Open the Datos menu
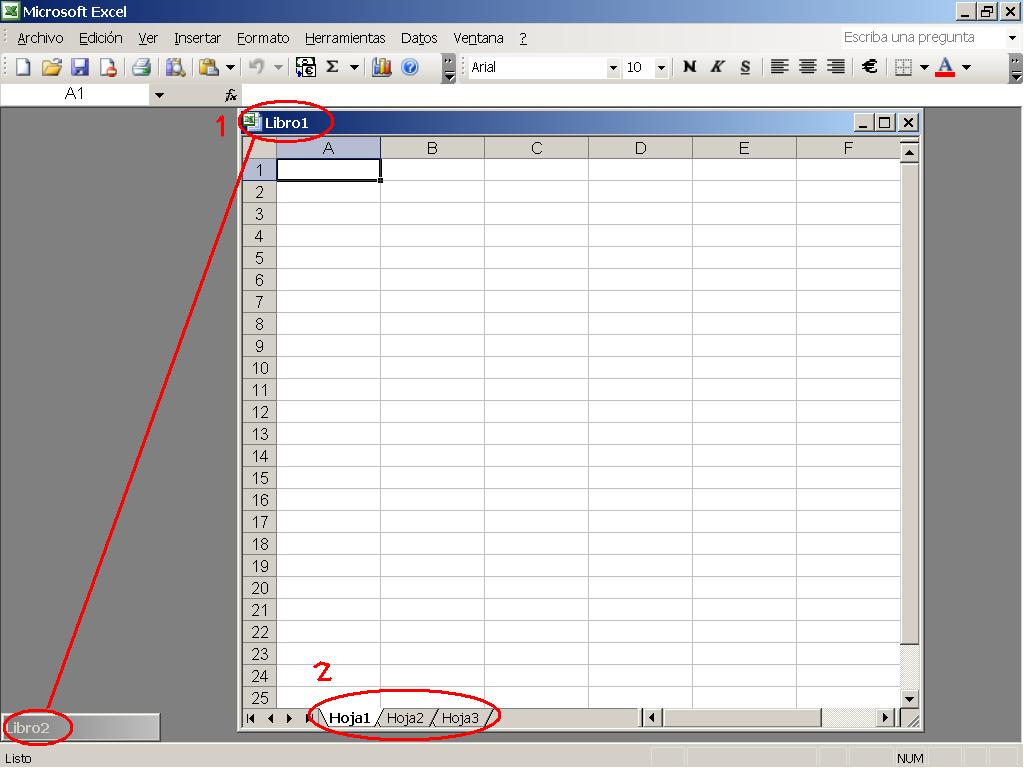This screenshot has width=1024, height=768. pos(419,38)
